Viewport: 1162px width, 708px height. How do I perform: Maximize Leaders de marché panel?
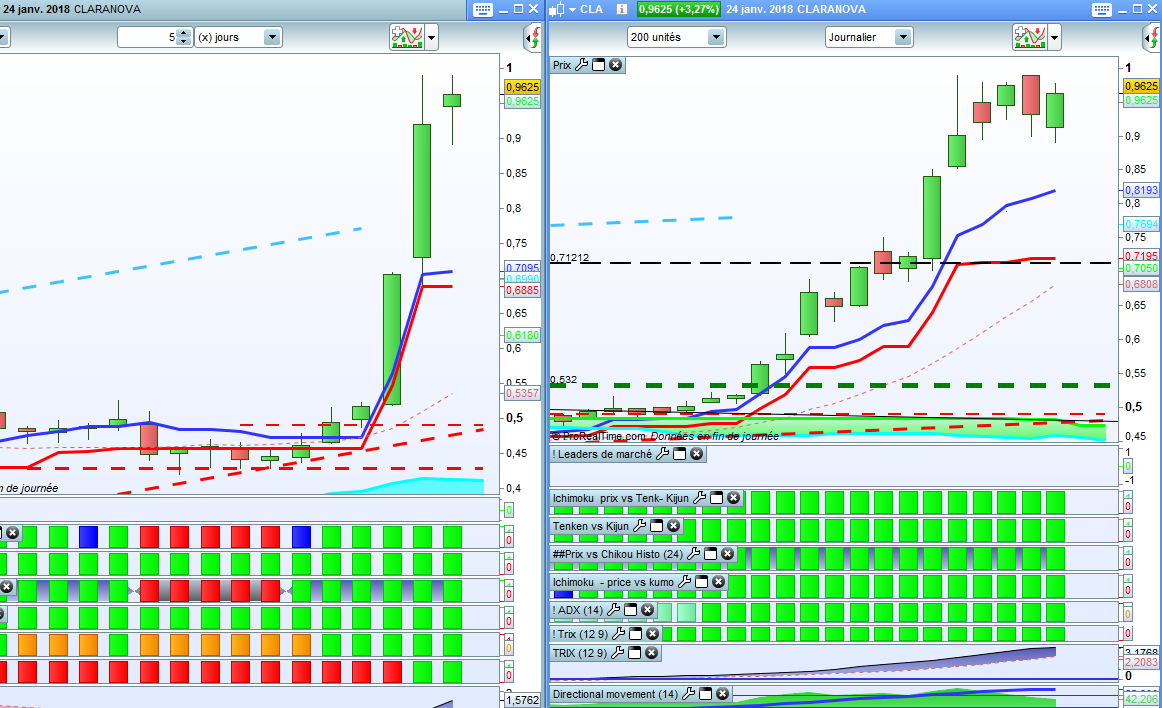(x=680, y=454)
